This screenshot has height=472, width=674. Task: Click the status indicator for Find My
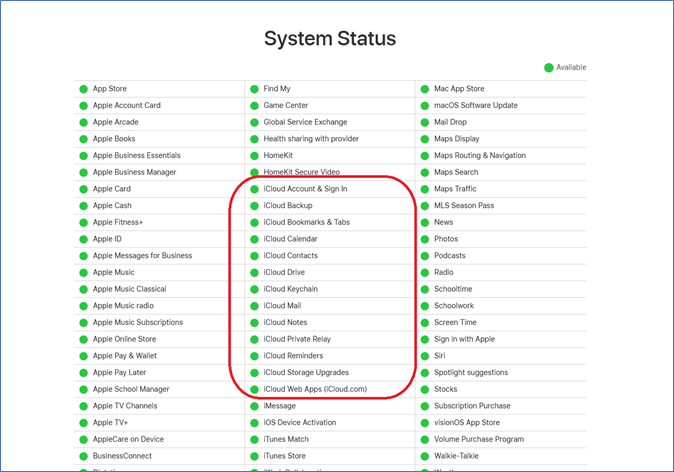pyautogui.click(x=255, y=89)
